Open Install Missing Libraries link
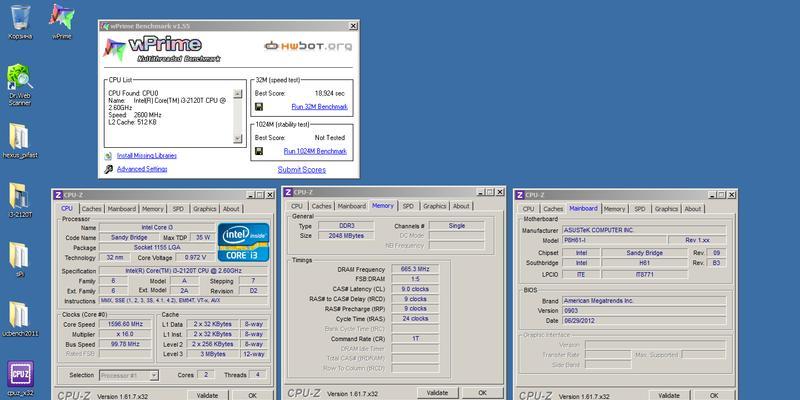This screenshot has width=800, height=400. pos(146,156)
